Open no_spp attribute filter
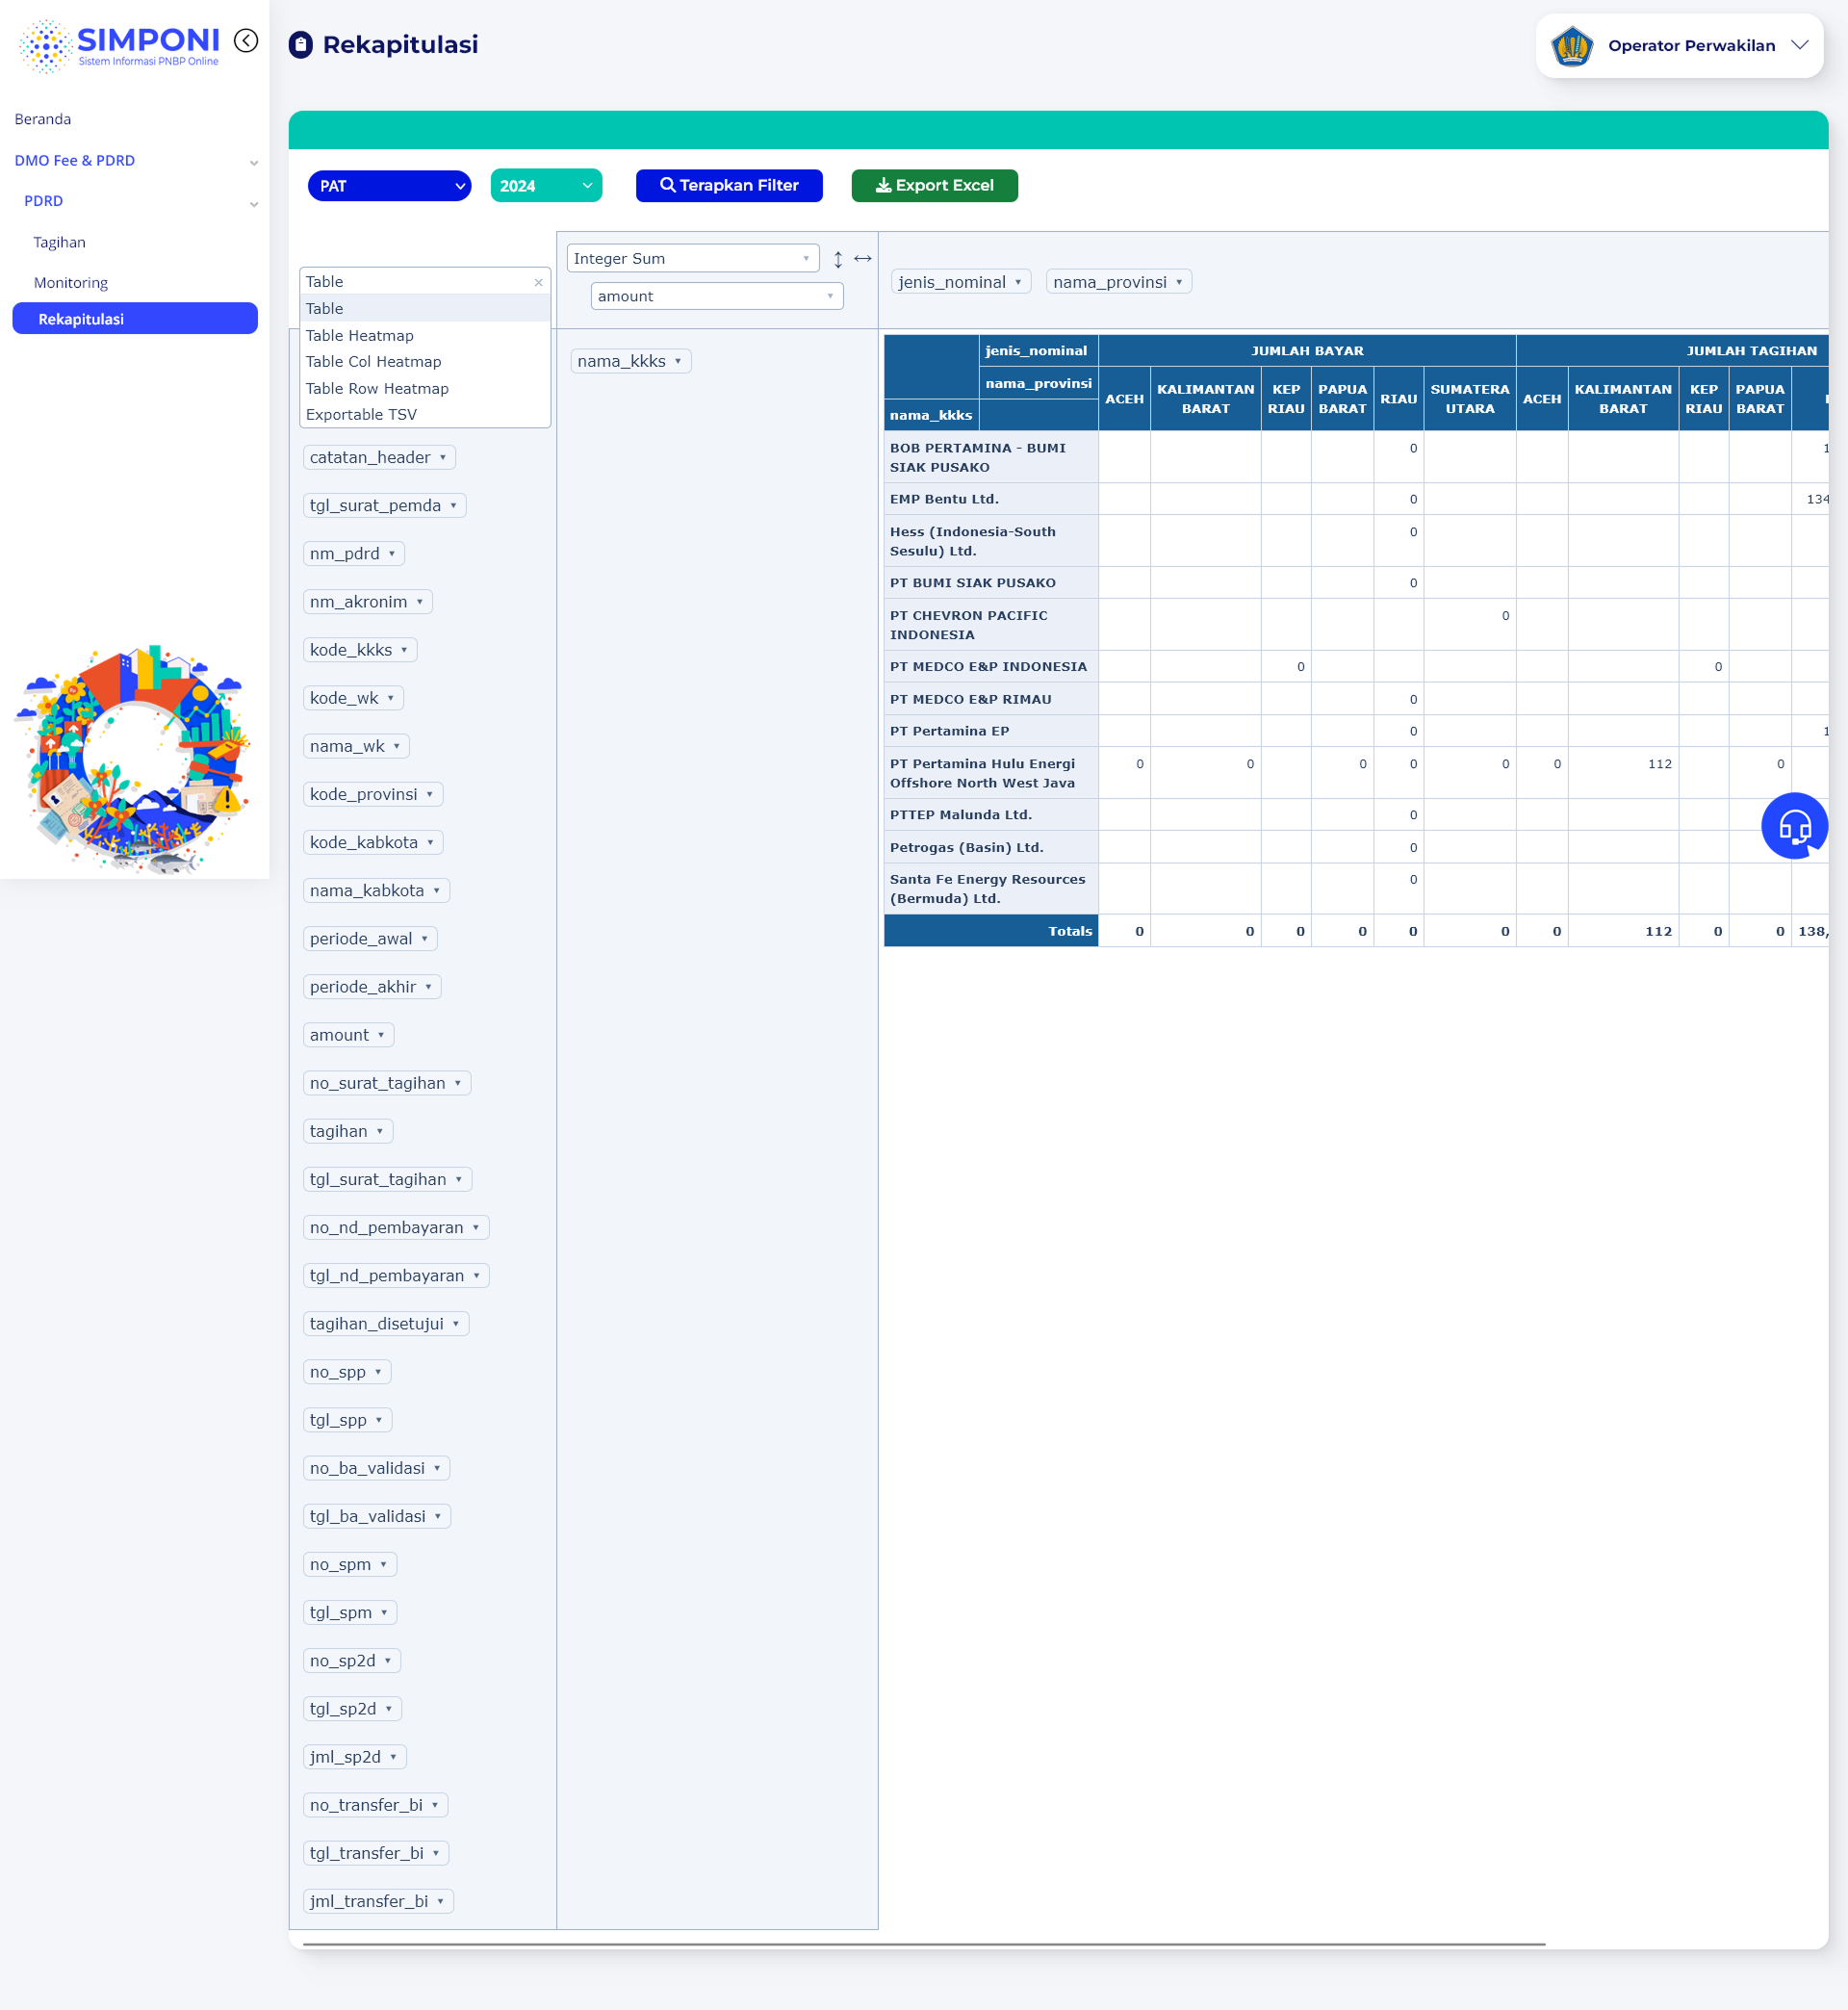 [378, 1372]
